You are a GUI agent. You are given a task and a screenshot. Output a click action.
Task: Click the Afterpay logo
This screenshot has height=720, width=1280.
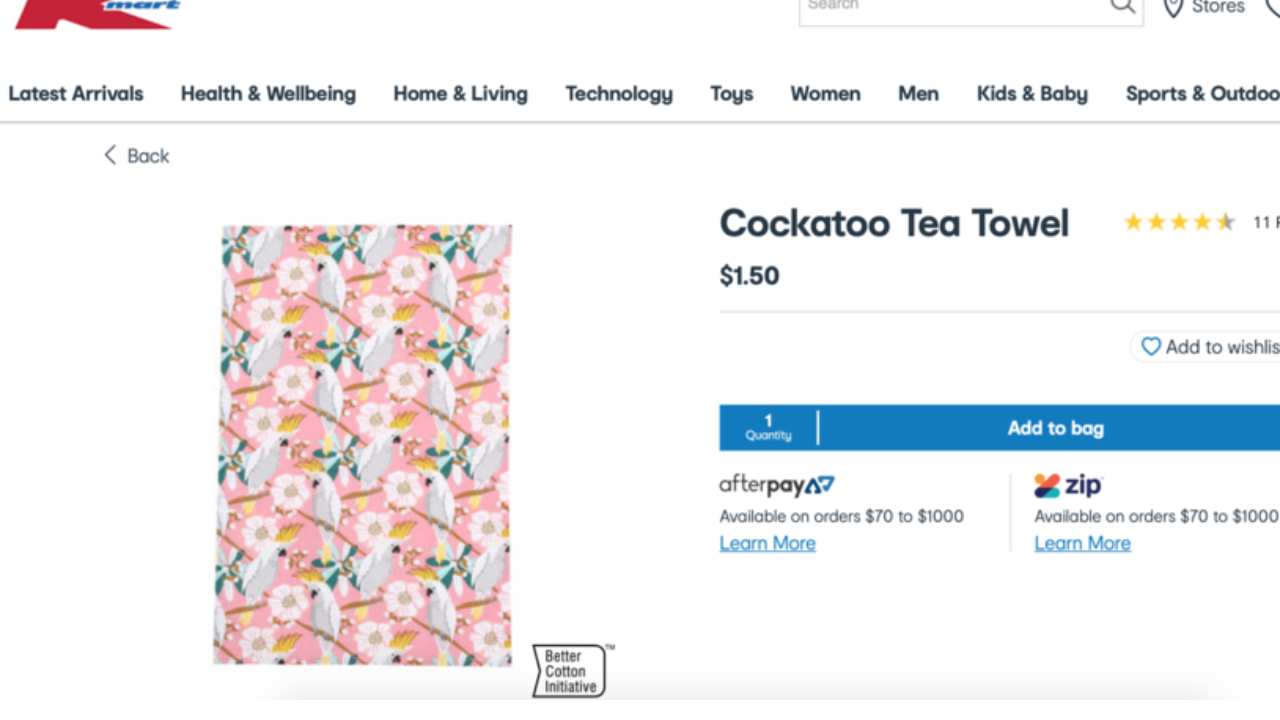click(x=777, y=486)
